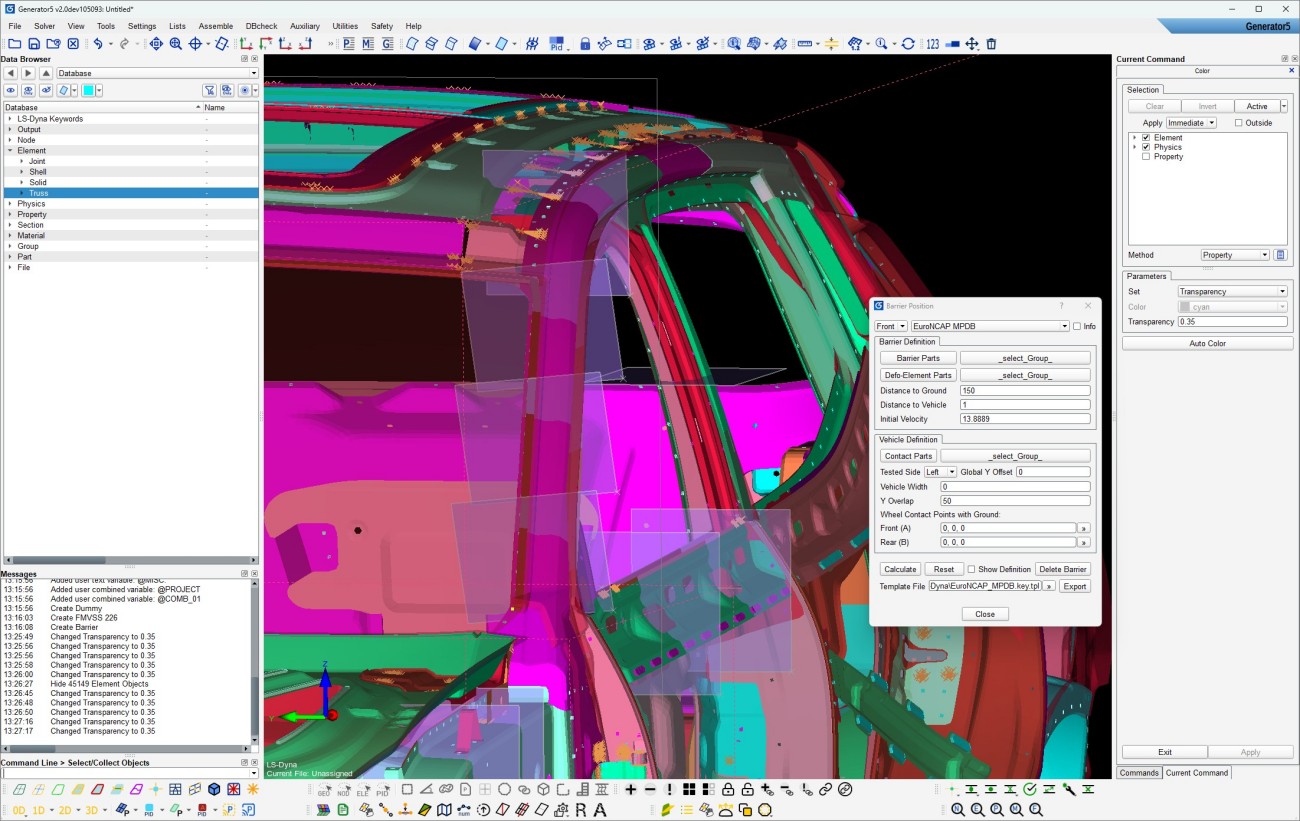Expand the Physics node in Data Browser tree
Viewport: 1300px width, 821px height.
pos(10,204)
